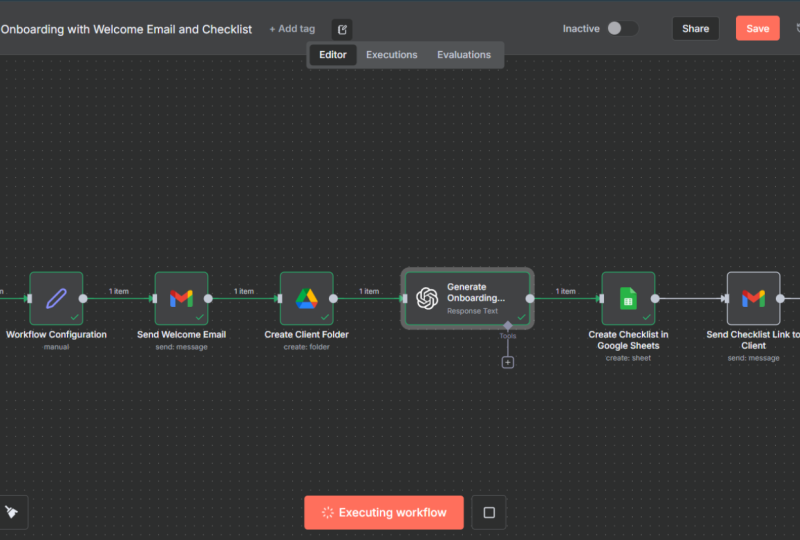The image size is (800, 540).
Task: Click the "Create Client Folder" node label
Action: pos(307,335)
